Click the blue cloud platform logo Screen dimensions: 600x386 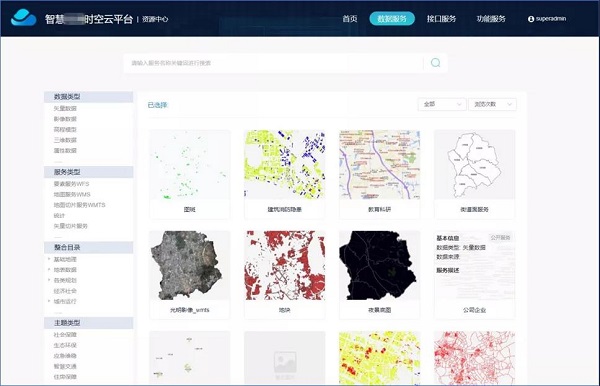pyautogui.click(x=23, y=18)
